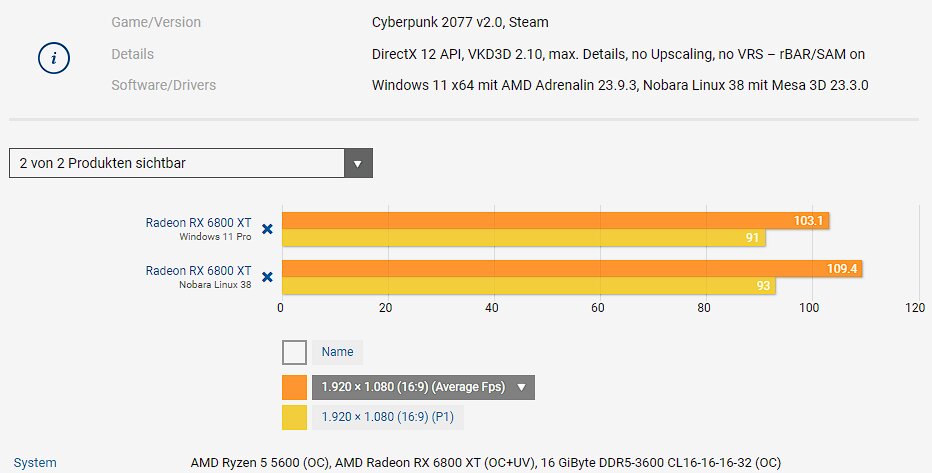Click the 93 yellow bar for Nobara Linux
932x473 pixels.
[x=528, y=286]
